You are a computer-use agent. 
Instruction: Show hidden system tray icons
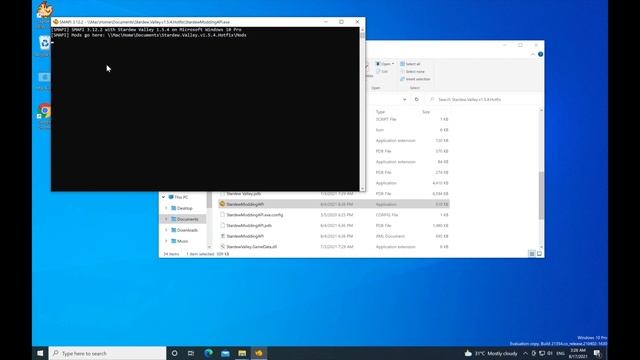coord(525,353)
